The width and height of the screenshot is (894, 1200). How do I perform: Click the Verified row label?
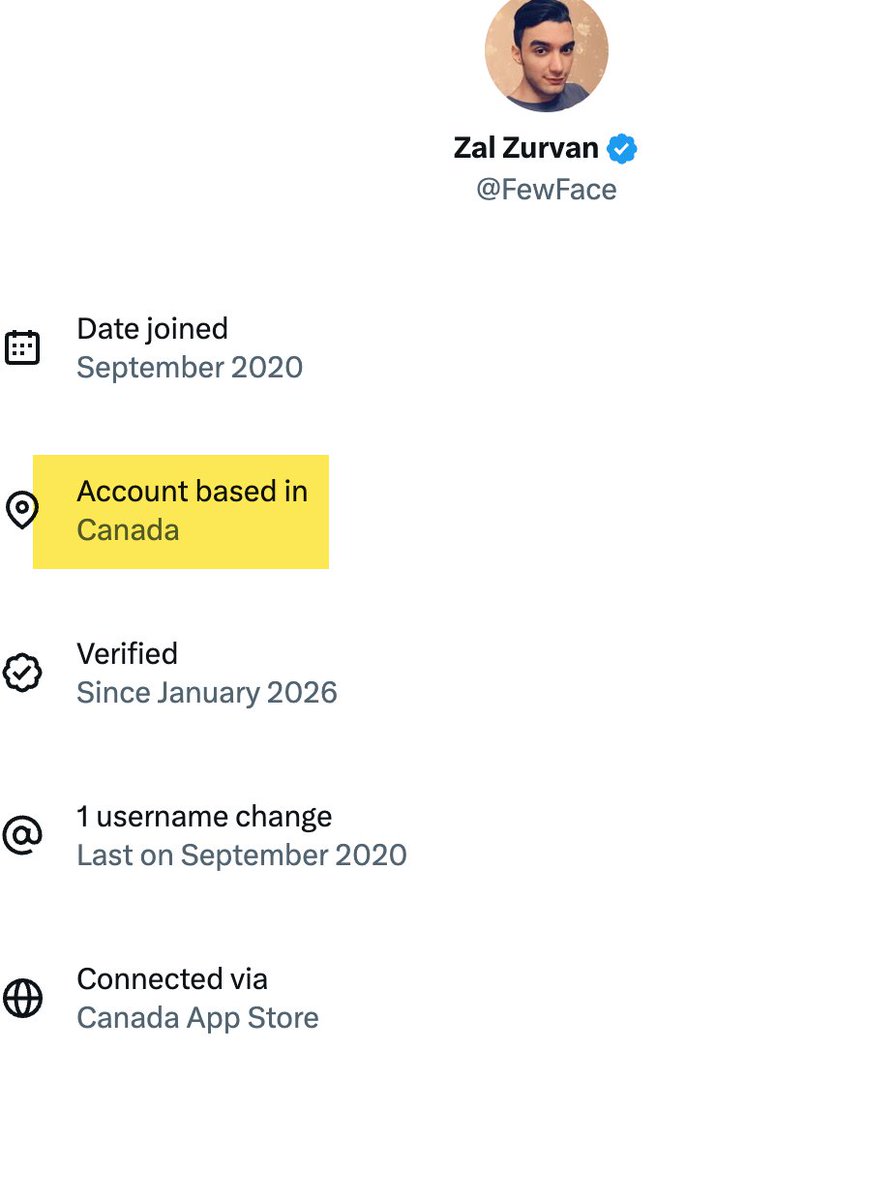point(127,654)
